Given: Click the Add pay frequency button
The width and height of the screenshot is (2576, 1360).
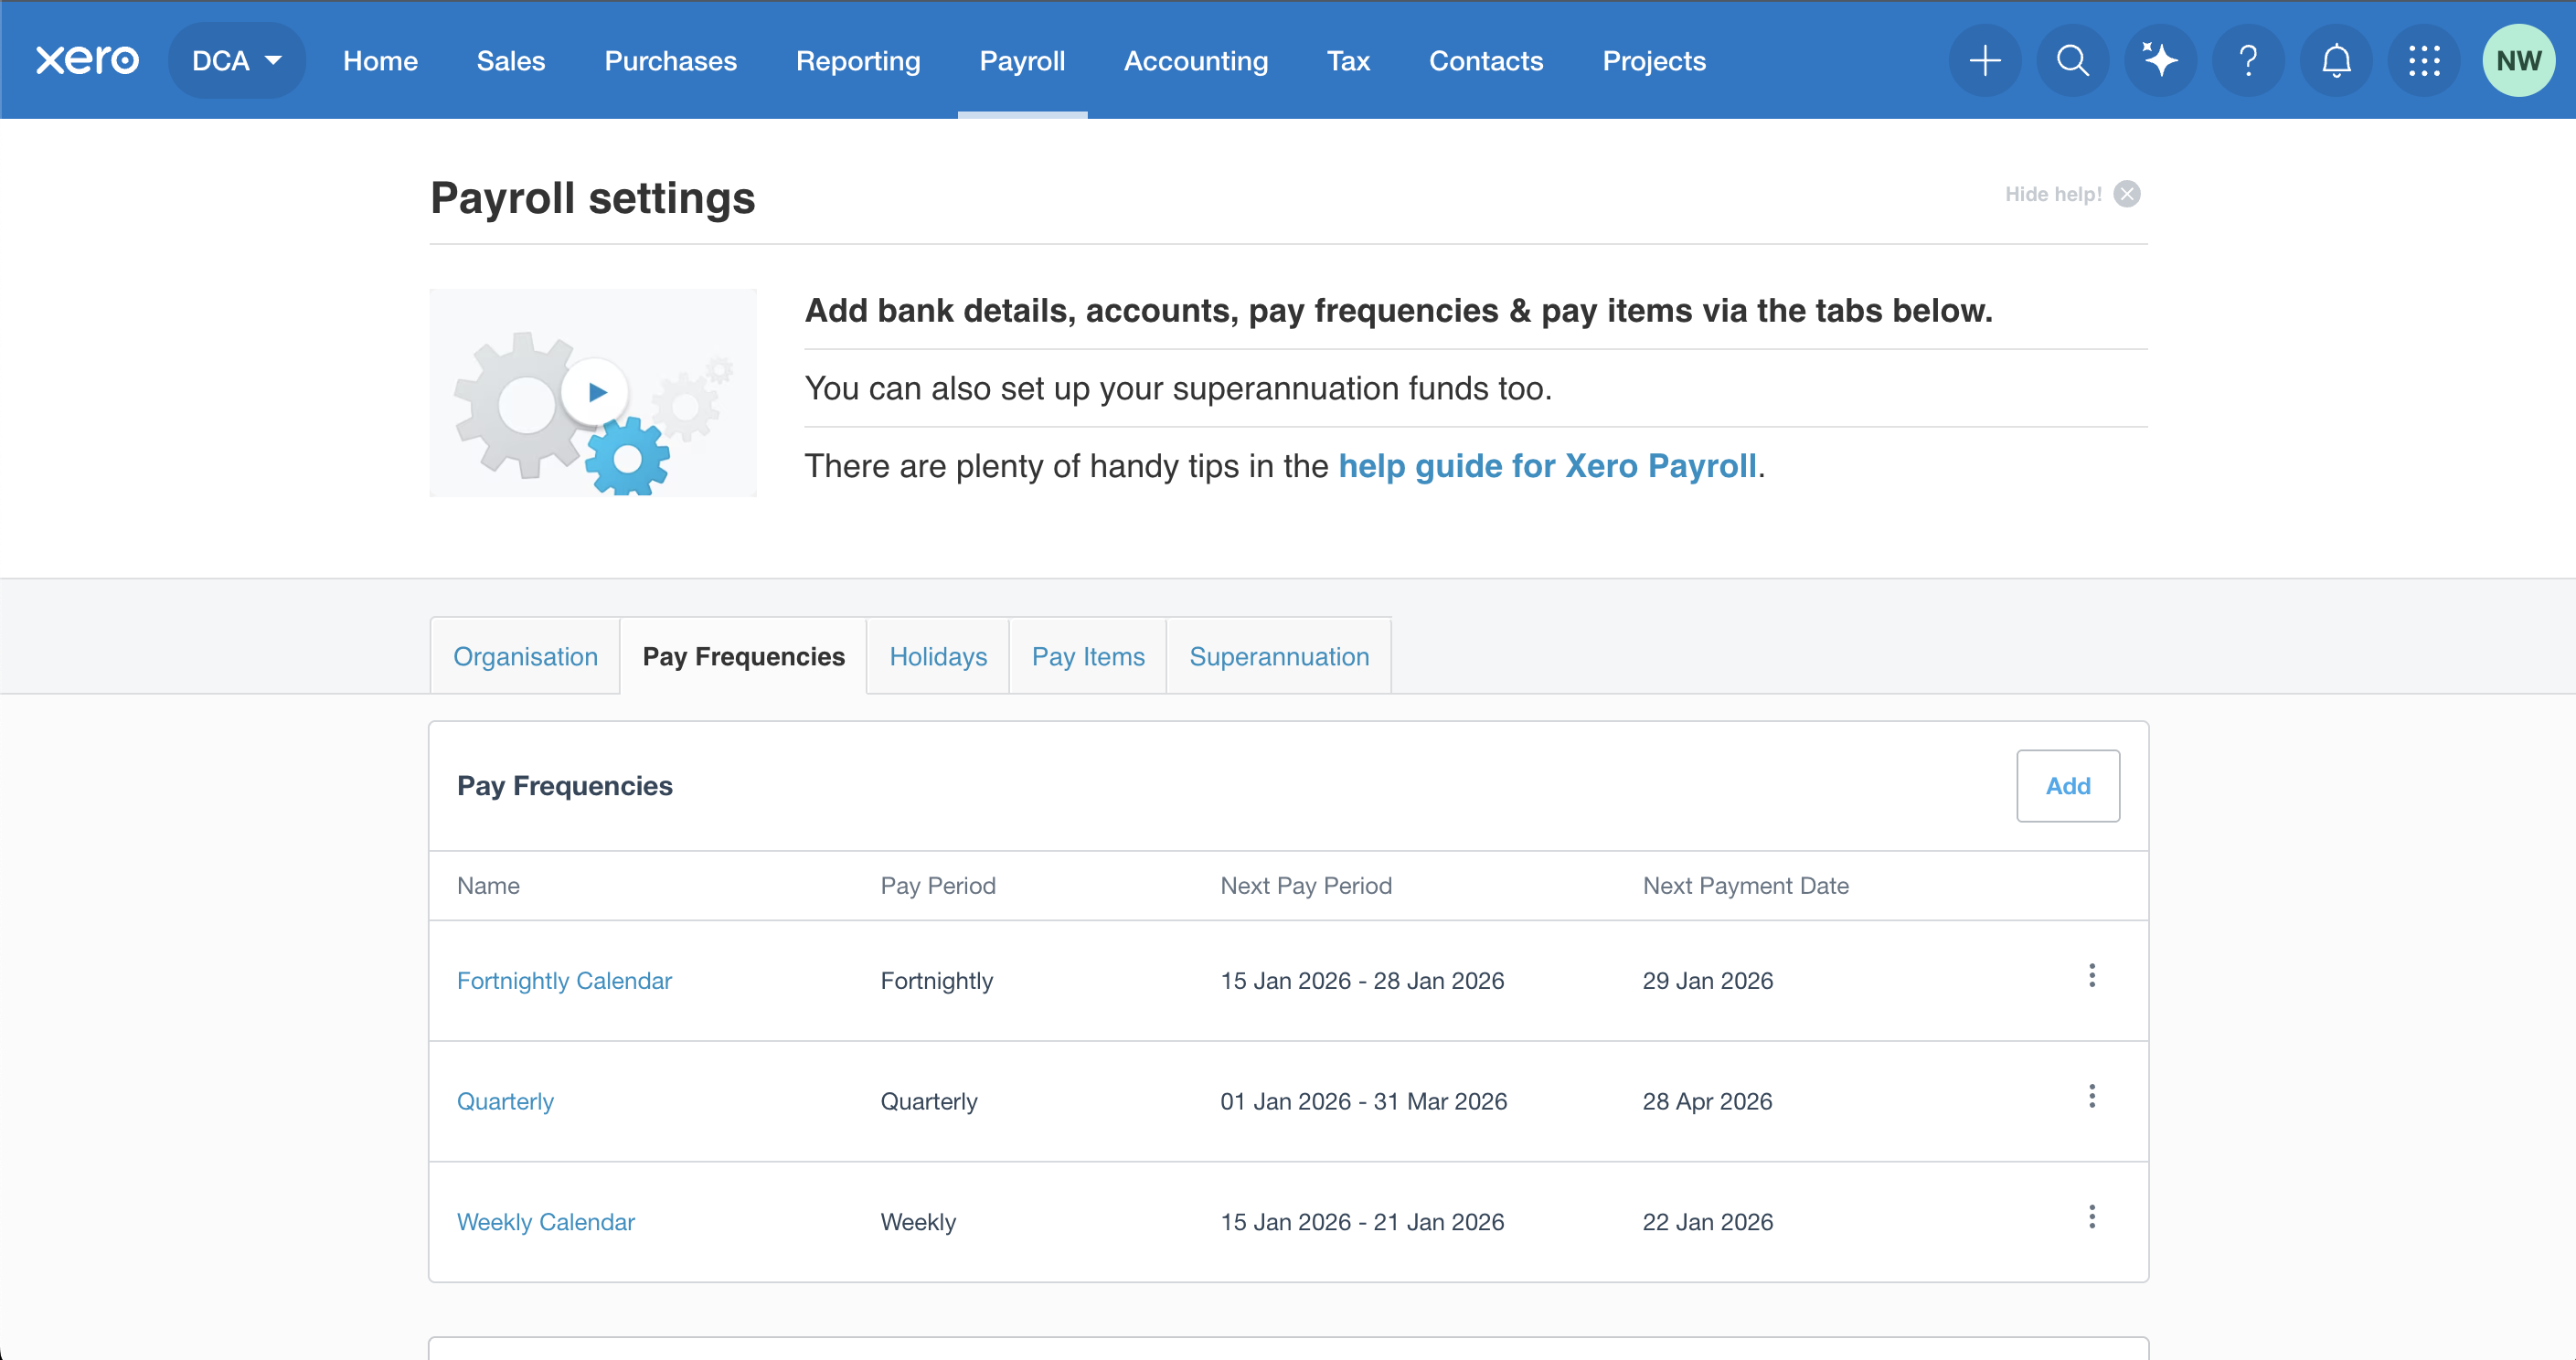Looking at the screenshot, I should [2067, 786].
